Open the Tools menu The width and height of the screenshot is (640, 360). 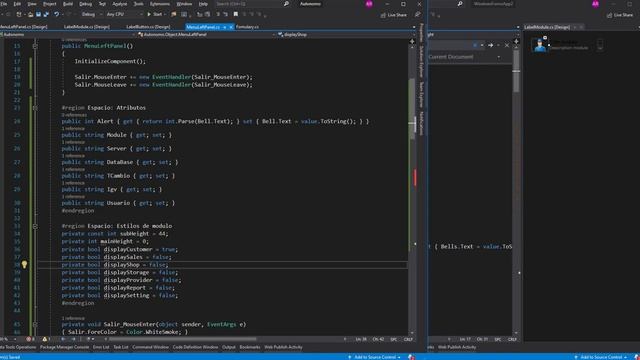tap(138, 4)
